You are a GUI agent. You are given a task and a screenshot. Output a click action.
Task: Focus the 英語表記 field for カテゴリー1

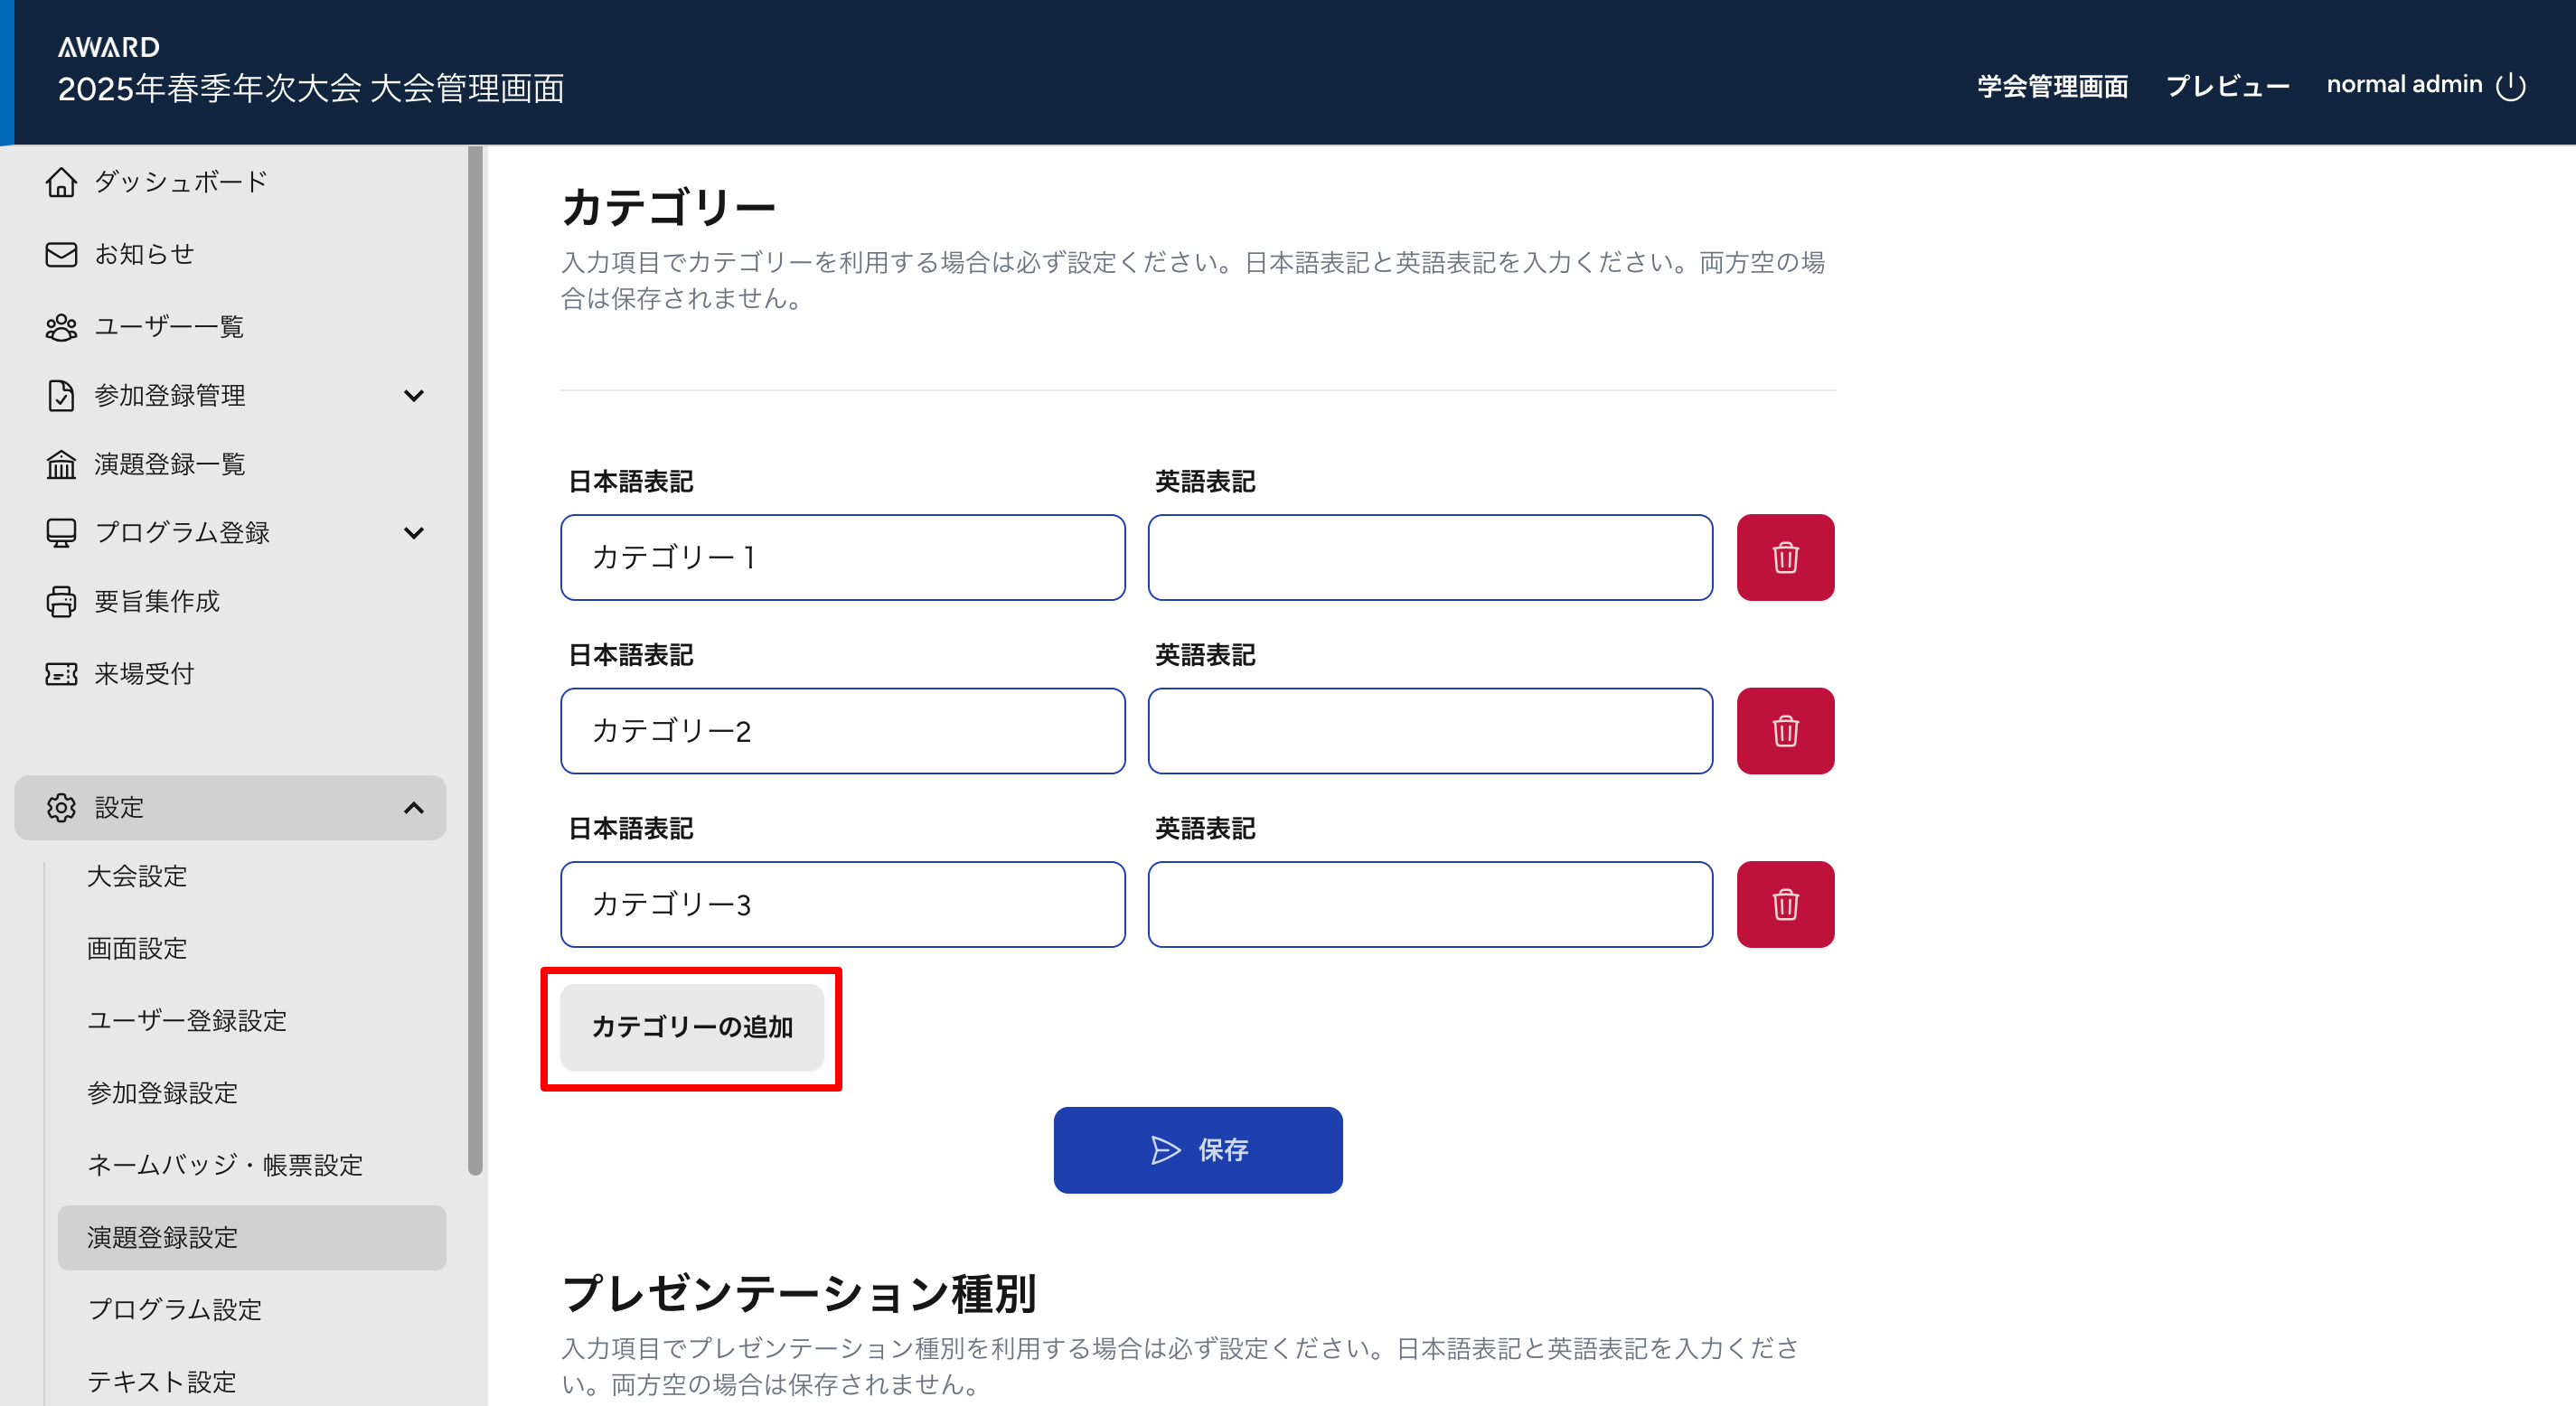point(1430,557)
